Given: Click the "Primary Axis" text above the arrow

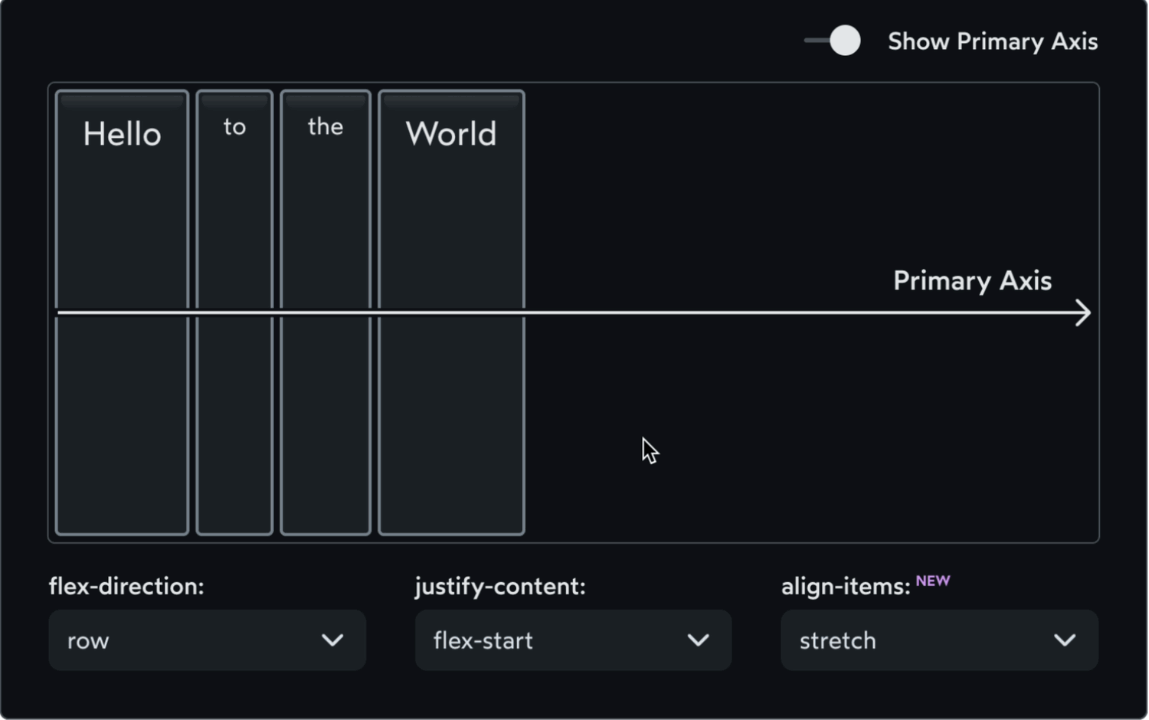Looking at the screenshot, I should 972,281.
